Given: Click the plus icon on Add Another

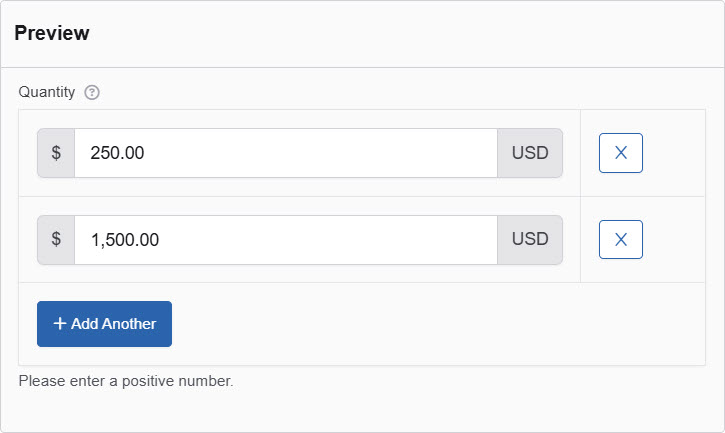Looking at the screenshot, I should [60, 324].
